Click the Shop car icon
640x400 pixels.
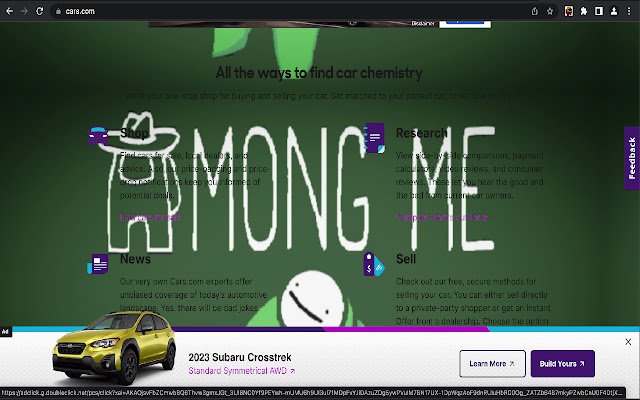tap(98, 136)
